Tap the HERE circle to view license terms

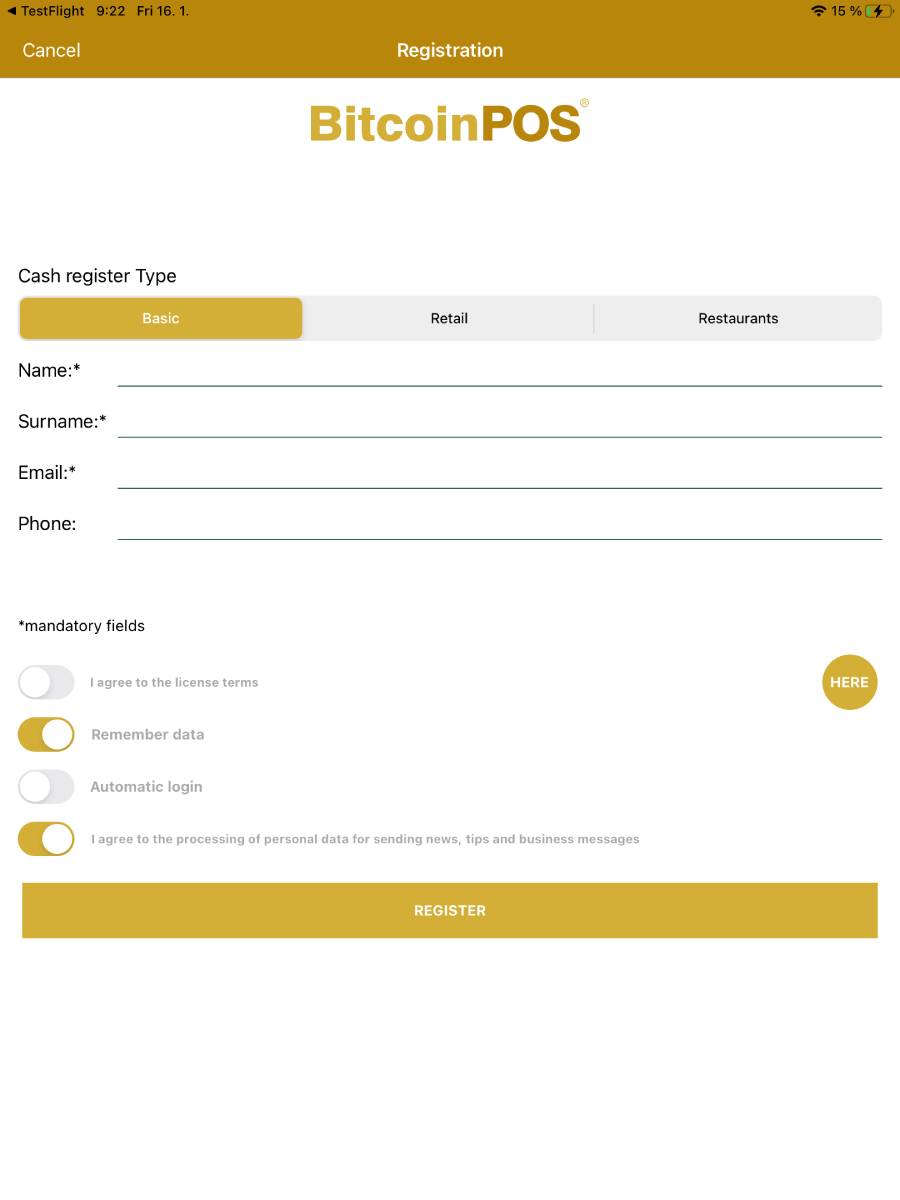click(x=849, y=682)
